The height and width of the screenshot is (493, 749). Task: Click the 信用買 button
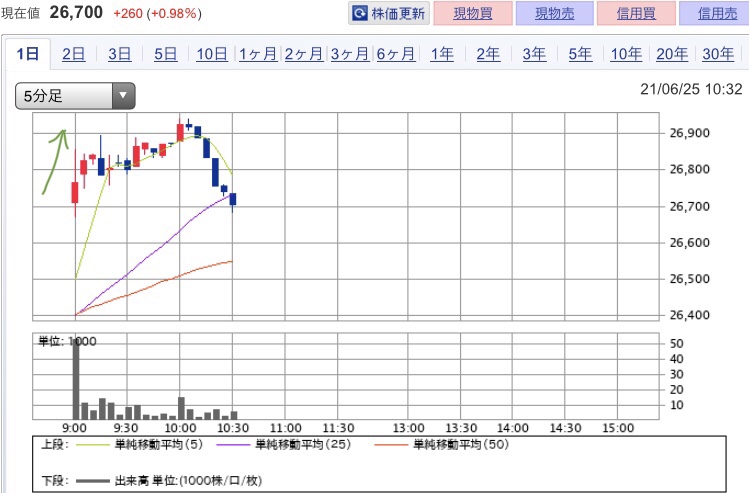pyautogui.click(x=636, y=13)
